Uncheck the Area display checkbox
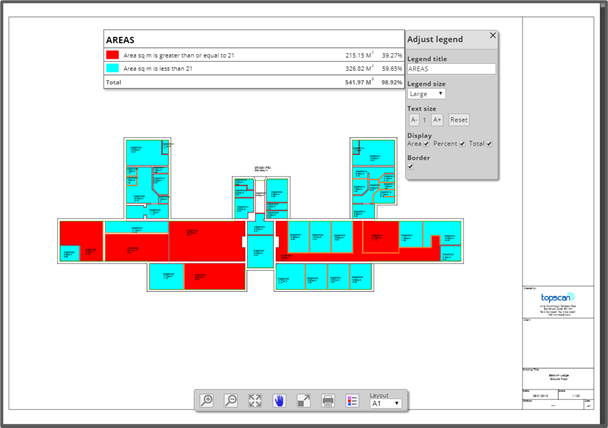The image size is (608, 428). coord(427,144)
